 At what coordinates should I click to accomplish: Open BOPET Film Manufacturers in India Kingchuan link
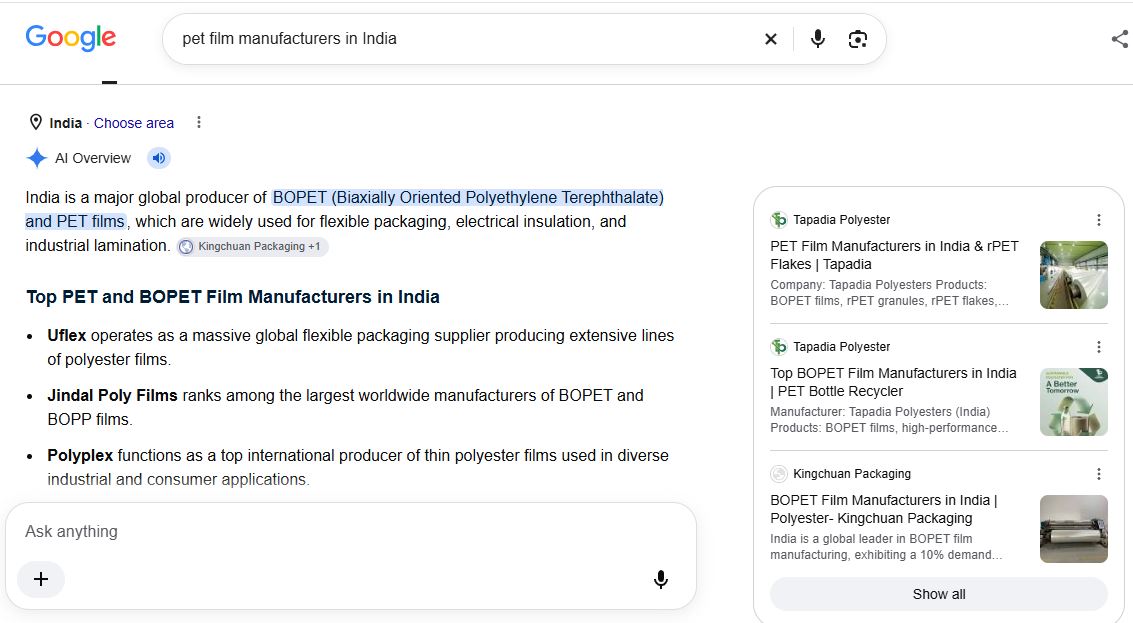(884, 509)
